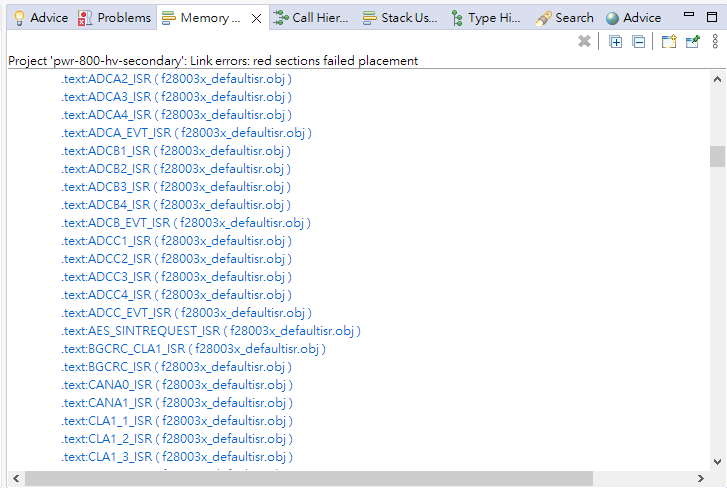Click the scroll down arrow of the list
The width and height of the screenshot is (727, 488).
717,462
